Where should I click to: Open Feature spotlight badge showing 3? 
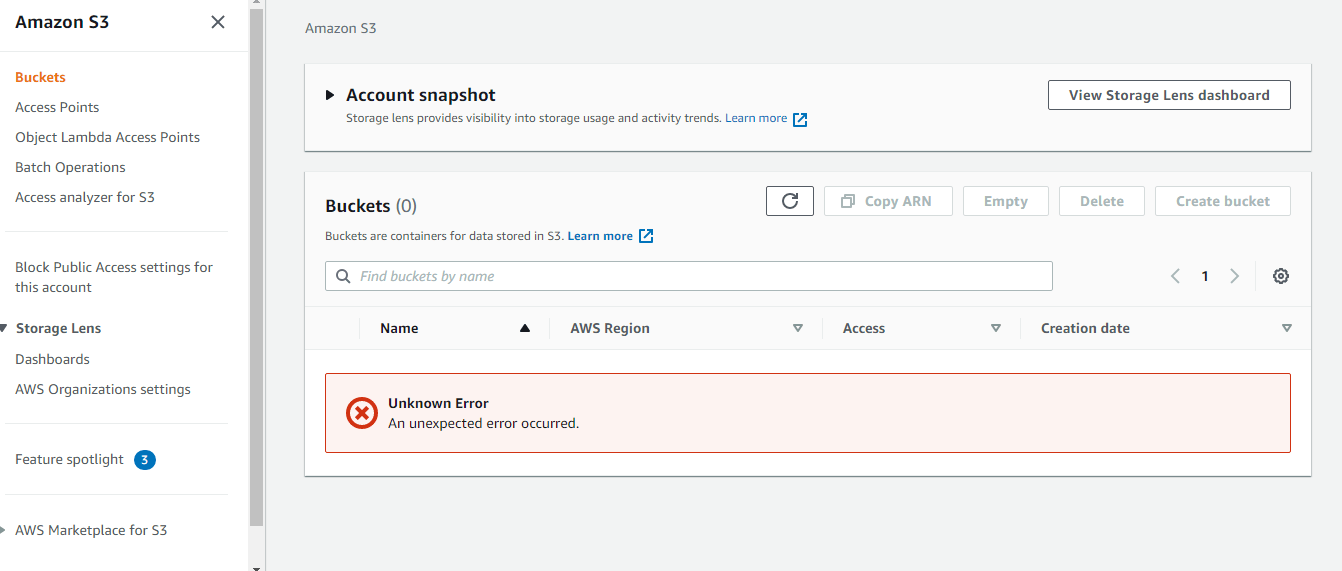pos(145,460)
